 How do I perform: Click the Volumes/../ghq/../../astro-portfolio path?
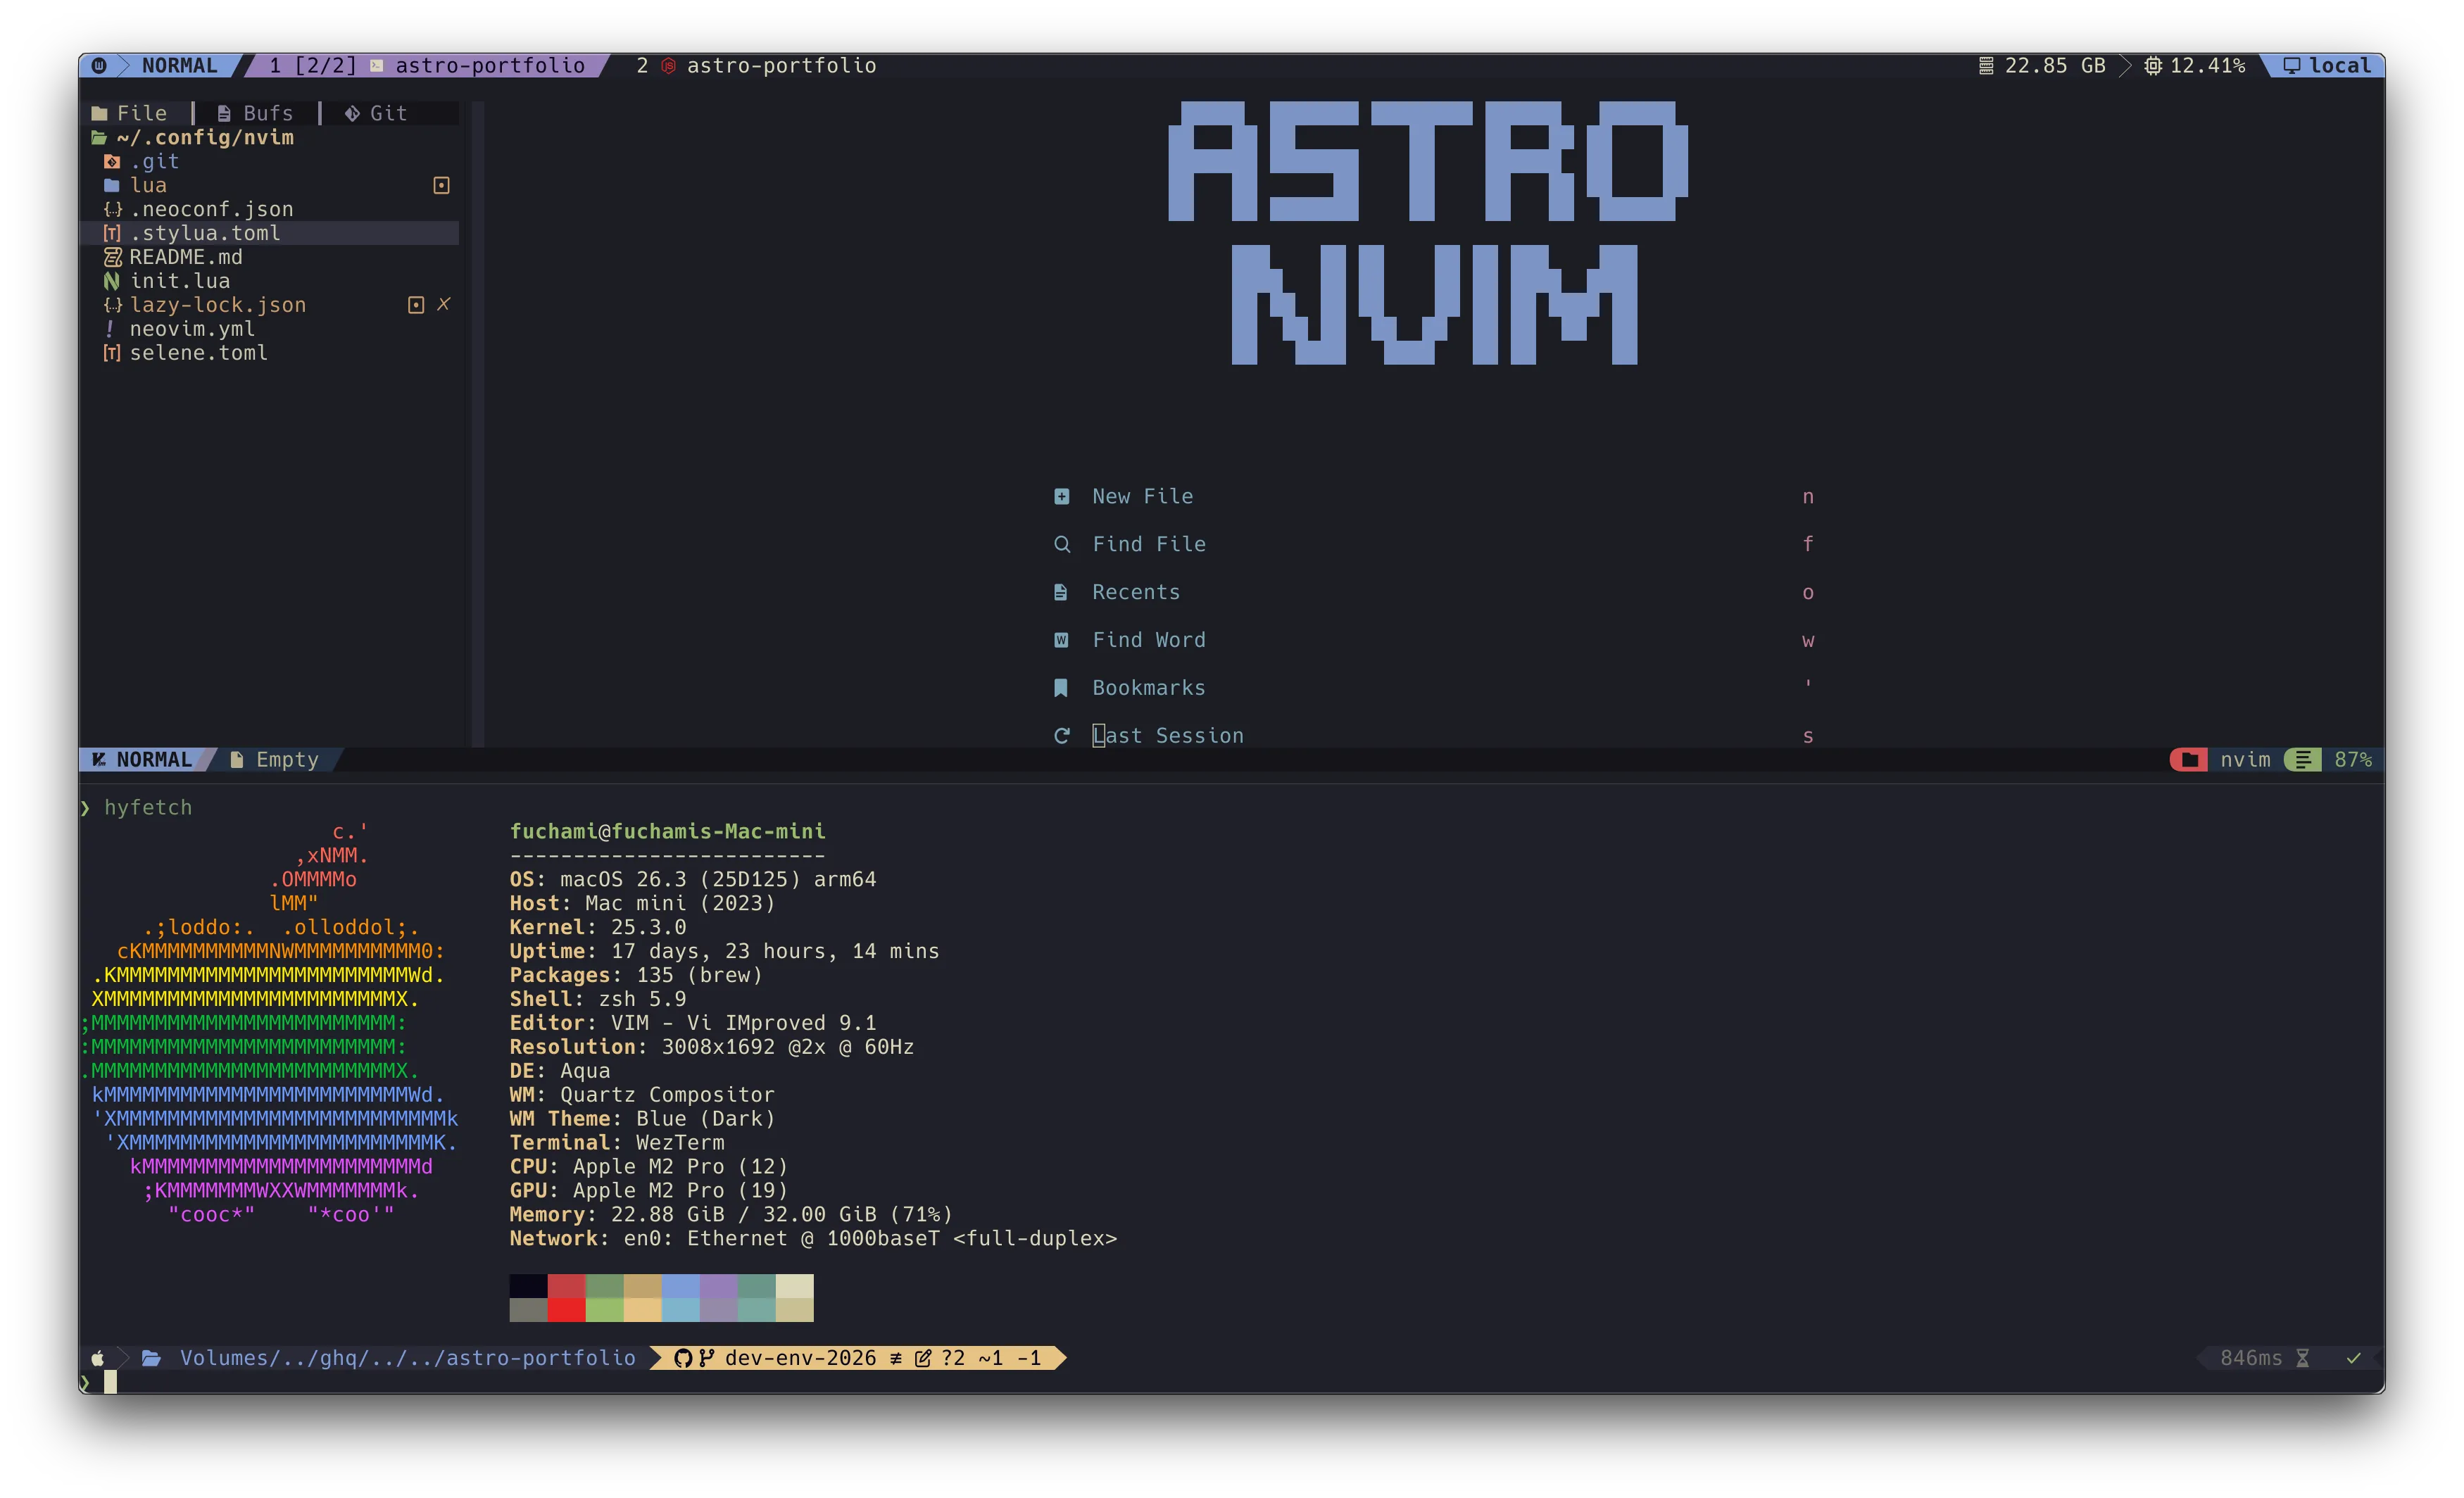408,1358
